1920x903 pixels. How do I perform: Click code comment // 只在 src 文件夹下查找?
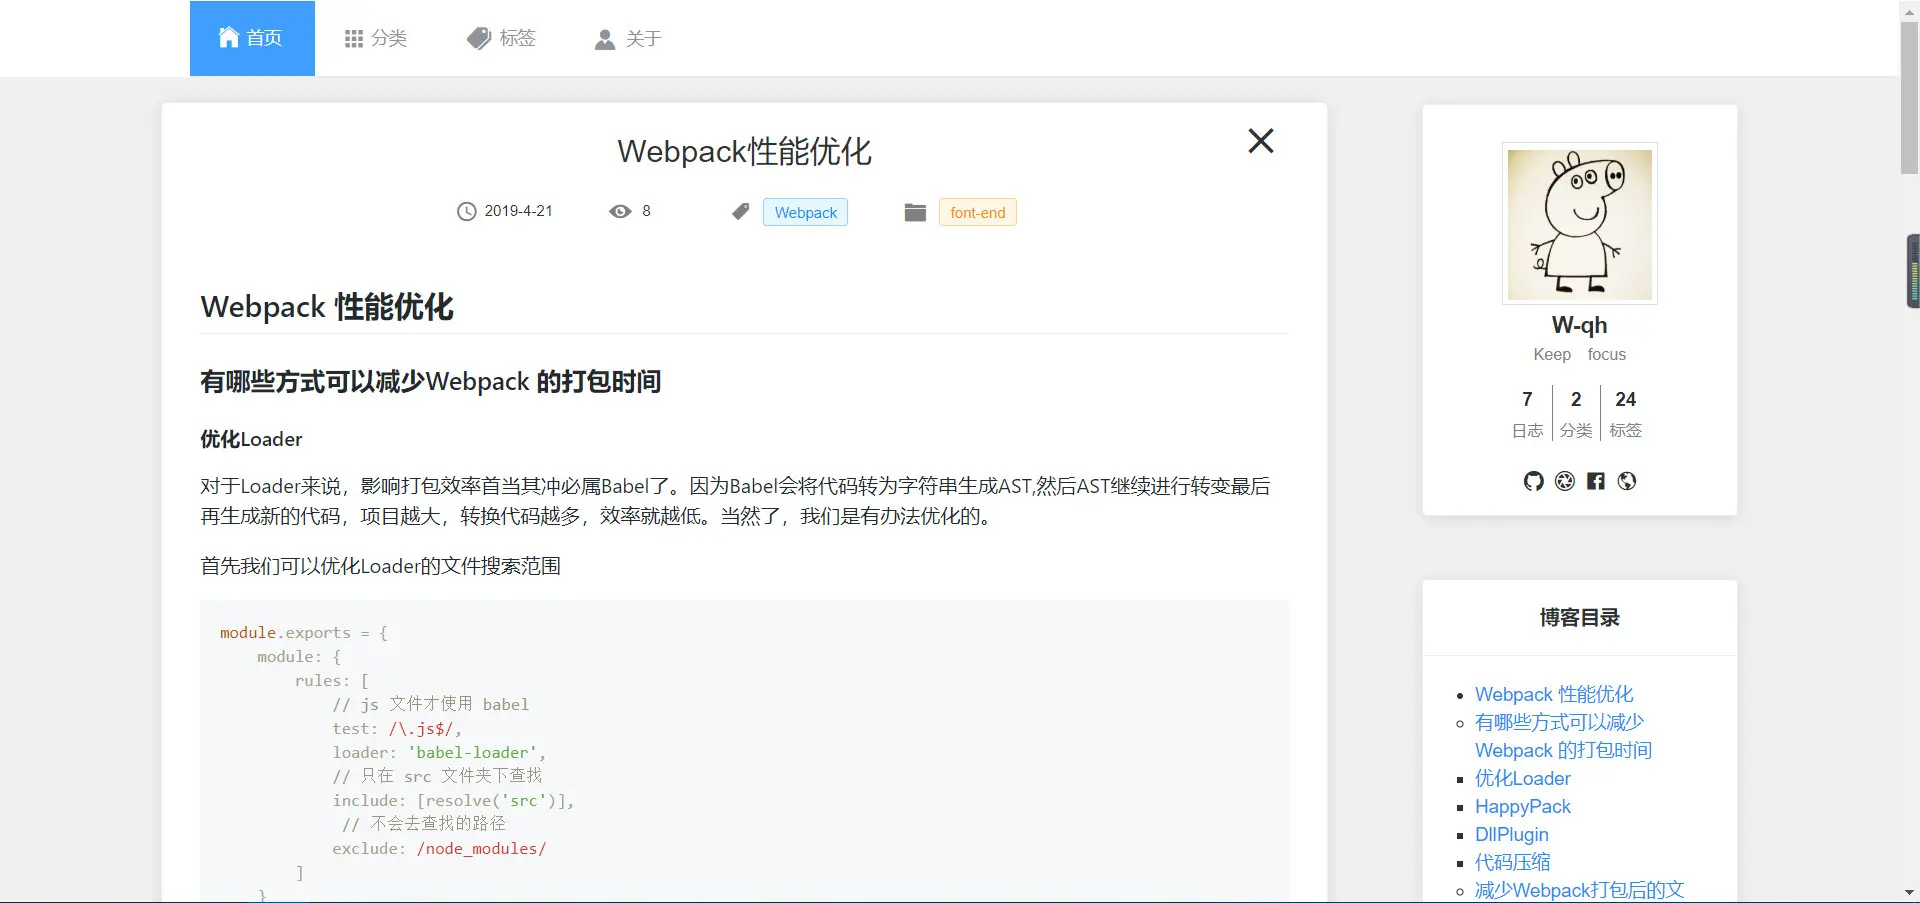(x=437, y=777)
